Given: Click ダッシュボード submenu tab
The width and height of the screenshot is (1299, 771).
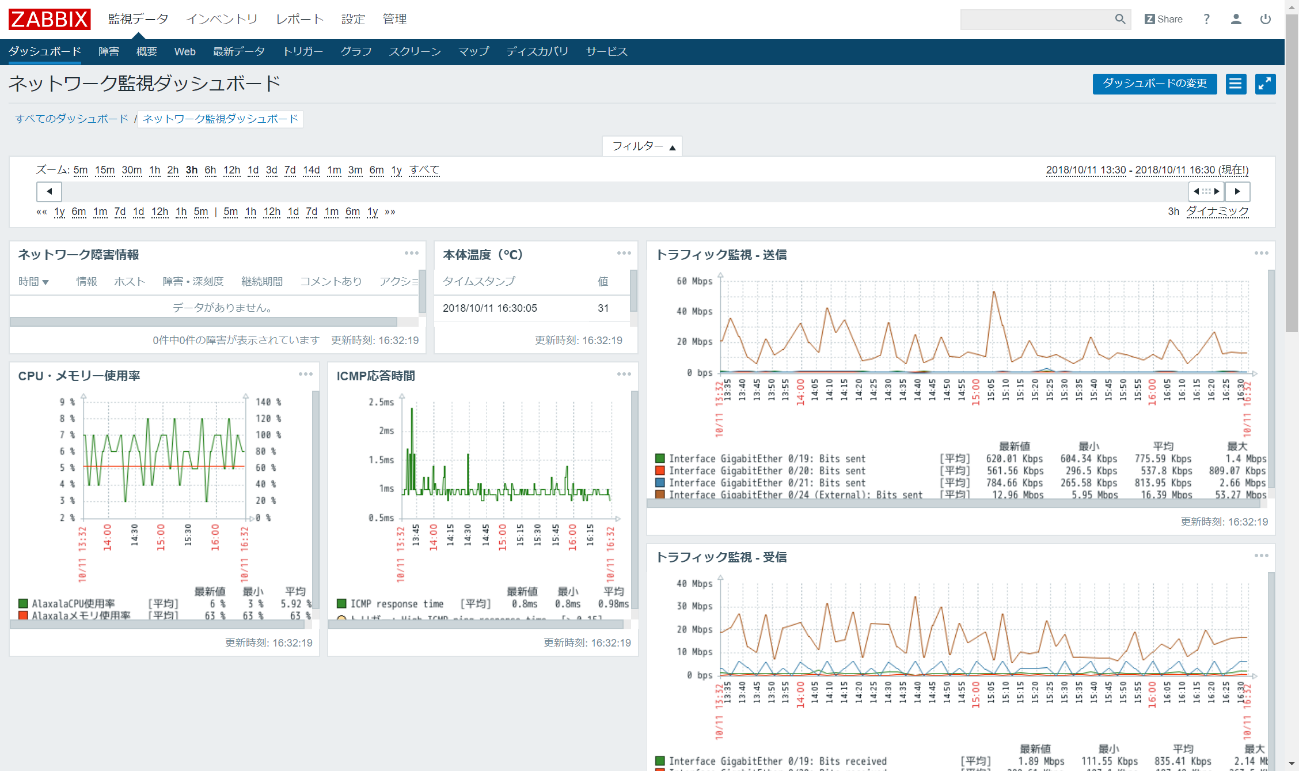Looking at the screenshot, I should click(x=45, y=51).
